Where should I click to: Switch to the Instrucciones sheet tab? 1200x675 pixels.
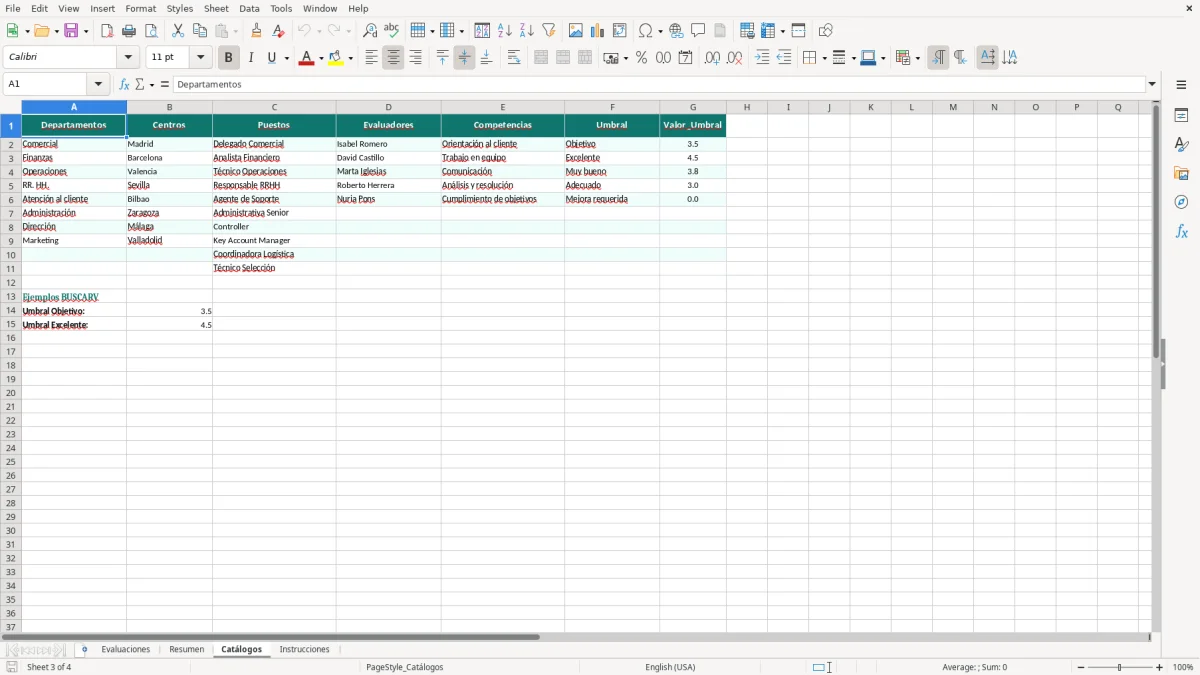point(305,650)
